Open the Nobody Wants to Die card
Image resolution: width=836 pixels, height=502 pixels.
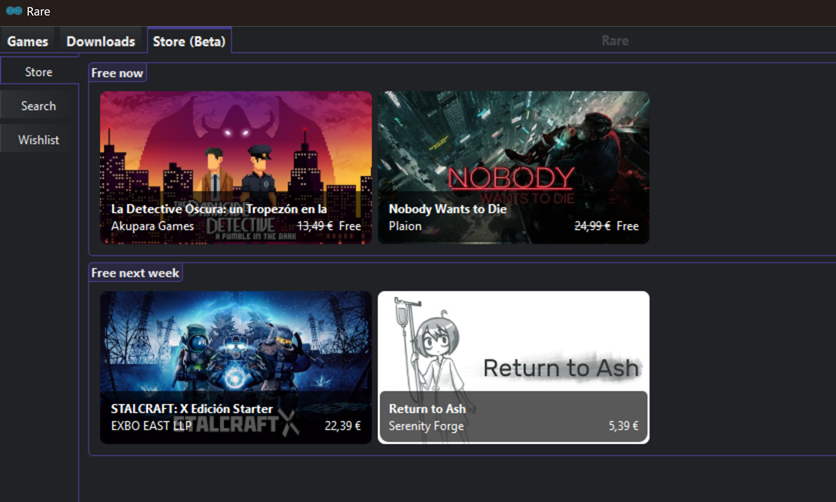coord(513,167)
